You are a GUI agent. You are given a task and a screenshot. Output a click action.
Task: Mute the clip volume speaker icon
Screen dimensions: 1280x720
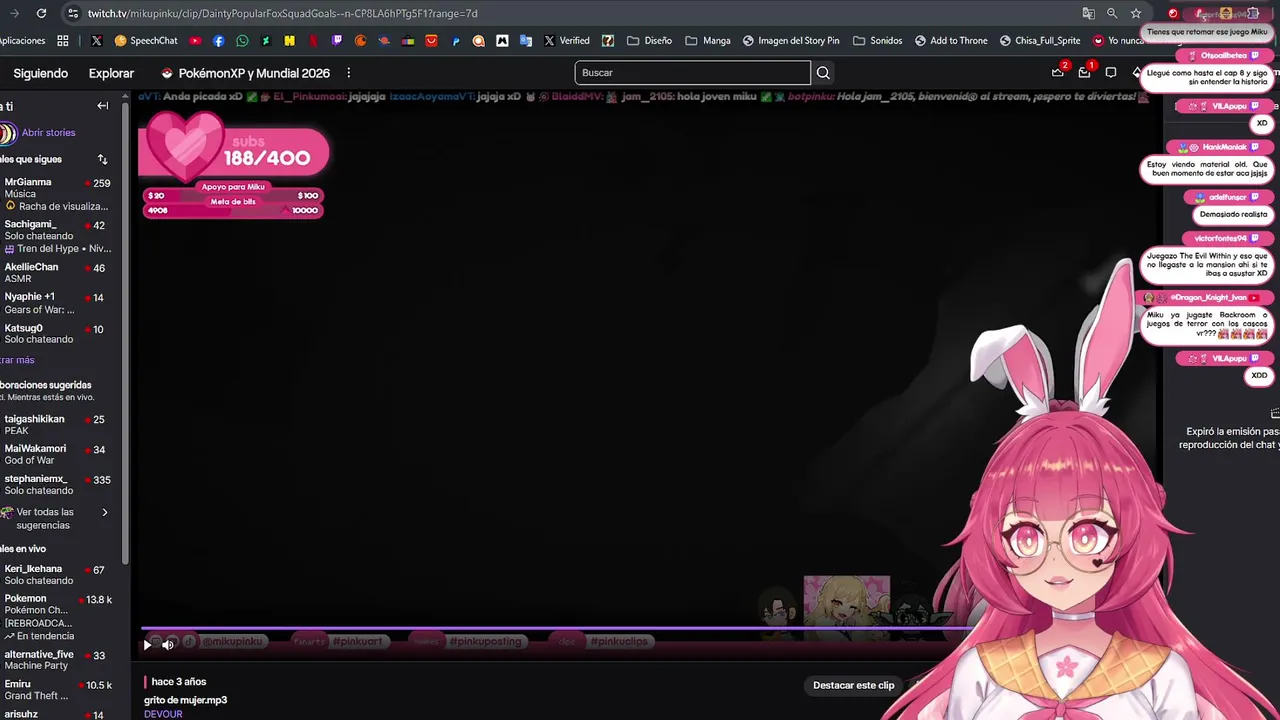tap(168, 645)
